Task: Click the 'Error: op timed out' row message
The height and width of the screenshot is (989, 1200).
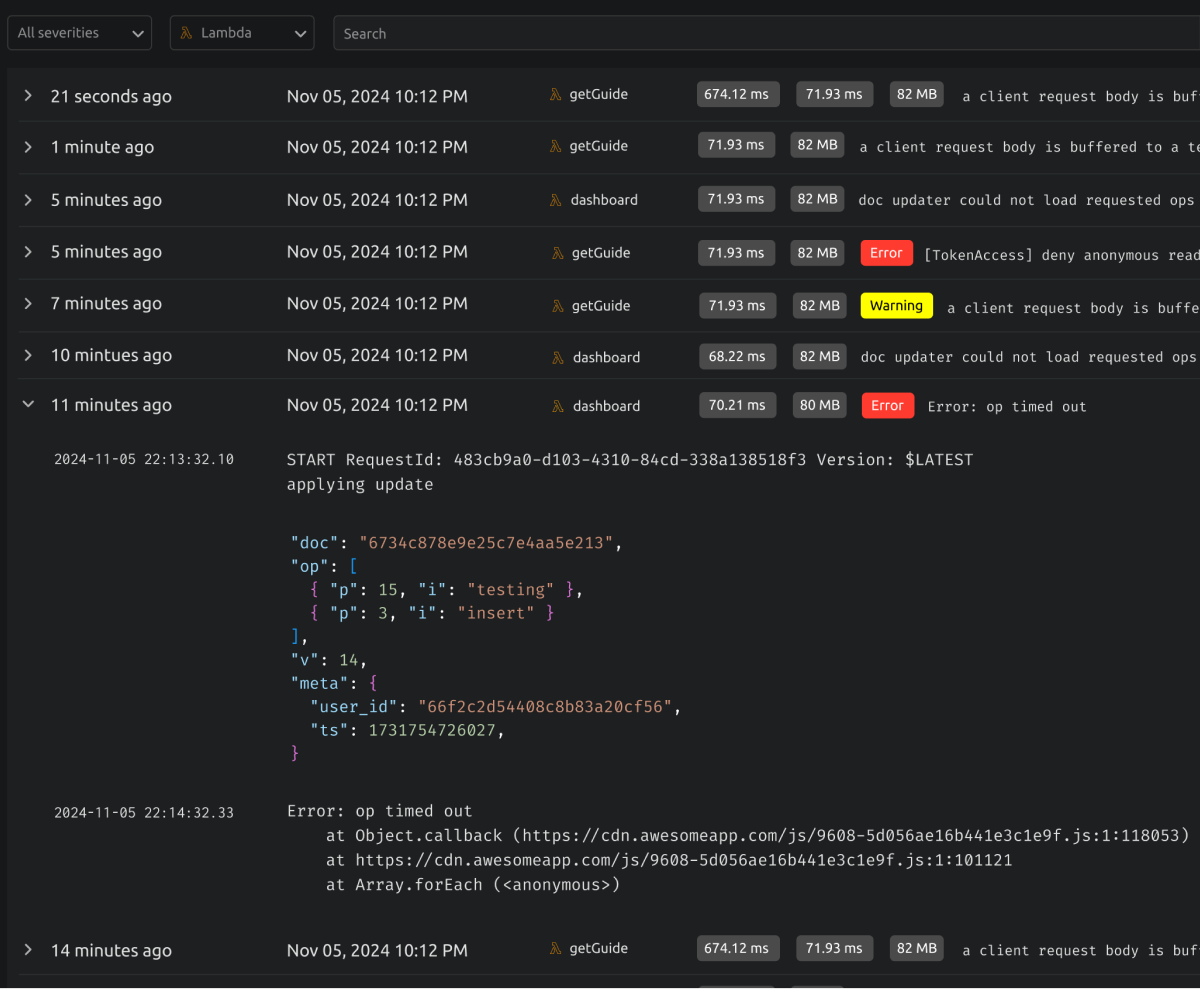Action: coord(1007,407)
